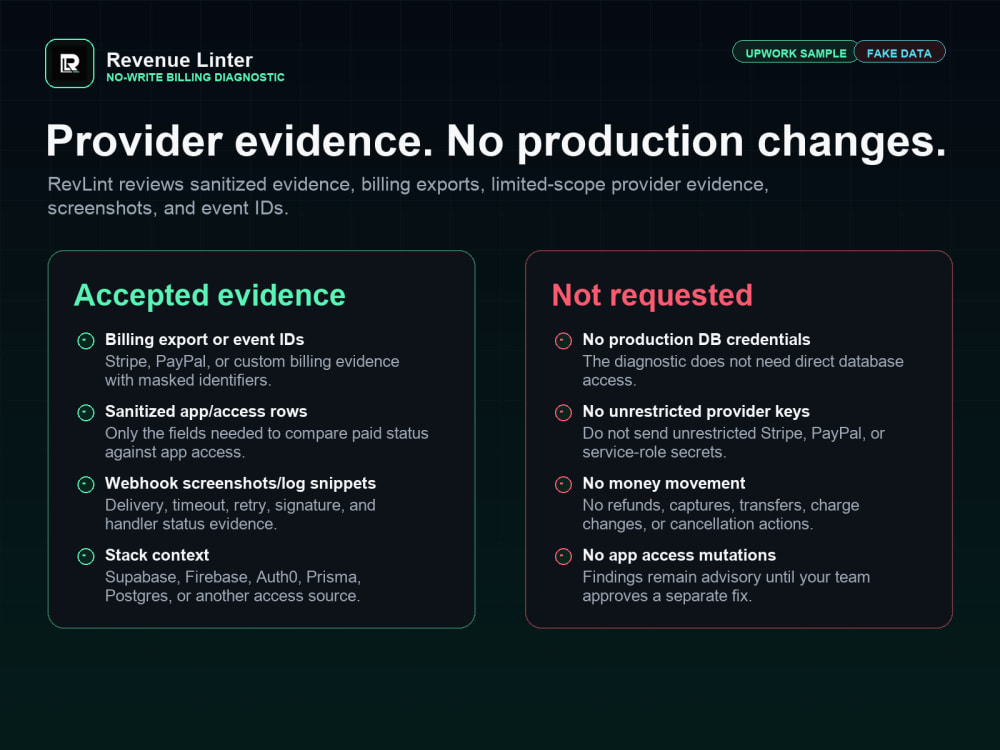Screen dimensions: 1000x750
Task: Click 'No unrestricted provider keys' item title
Action: (x=696, y=411)
